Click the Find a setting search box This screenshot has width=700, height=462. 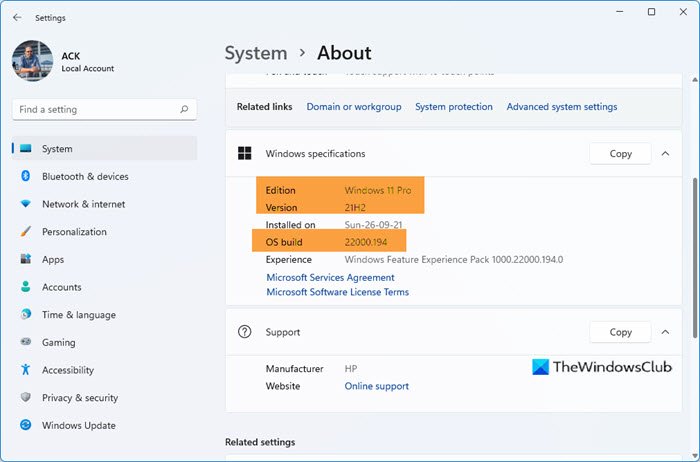click(95, 109)
